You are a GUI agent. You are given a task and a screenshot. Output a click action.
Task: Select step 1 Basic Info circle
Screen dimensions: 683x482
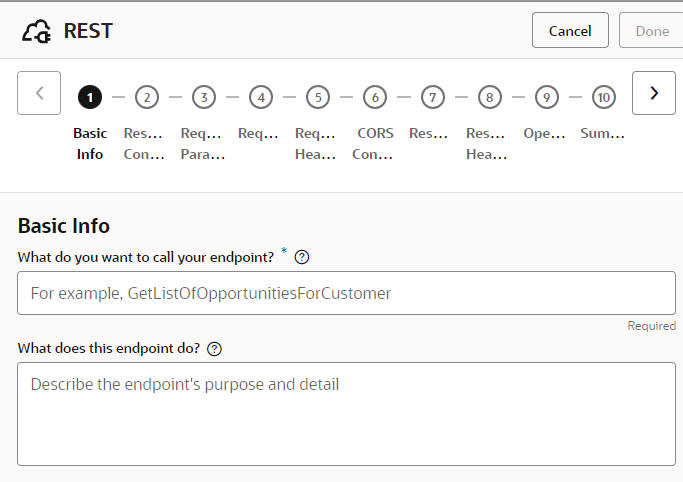tap(90, 97)
